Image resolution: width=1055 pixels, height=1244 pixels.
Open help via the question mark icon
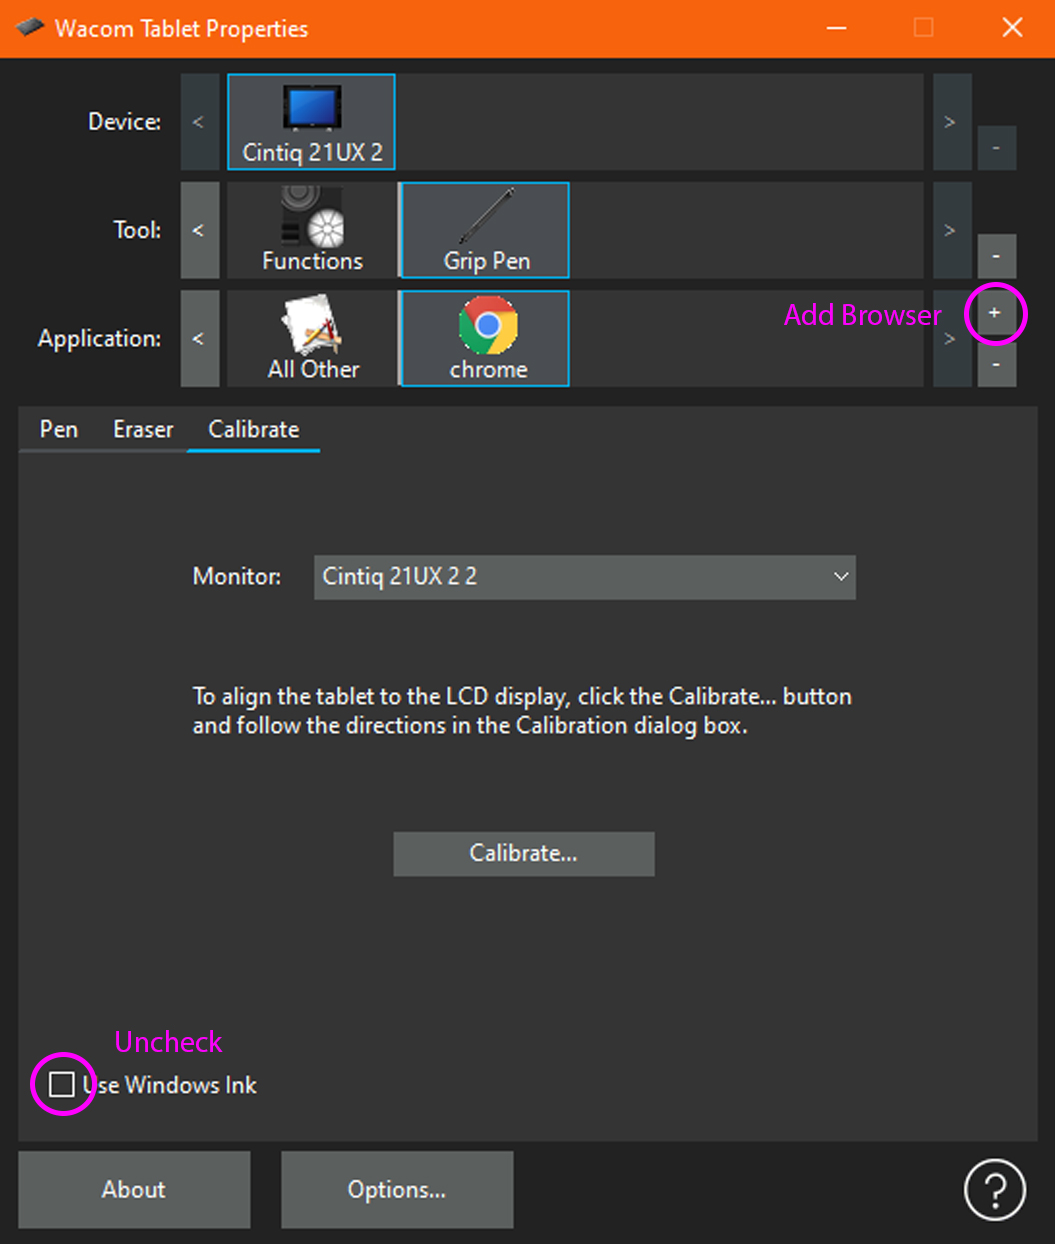994,1190
